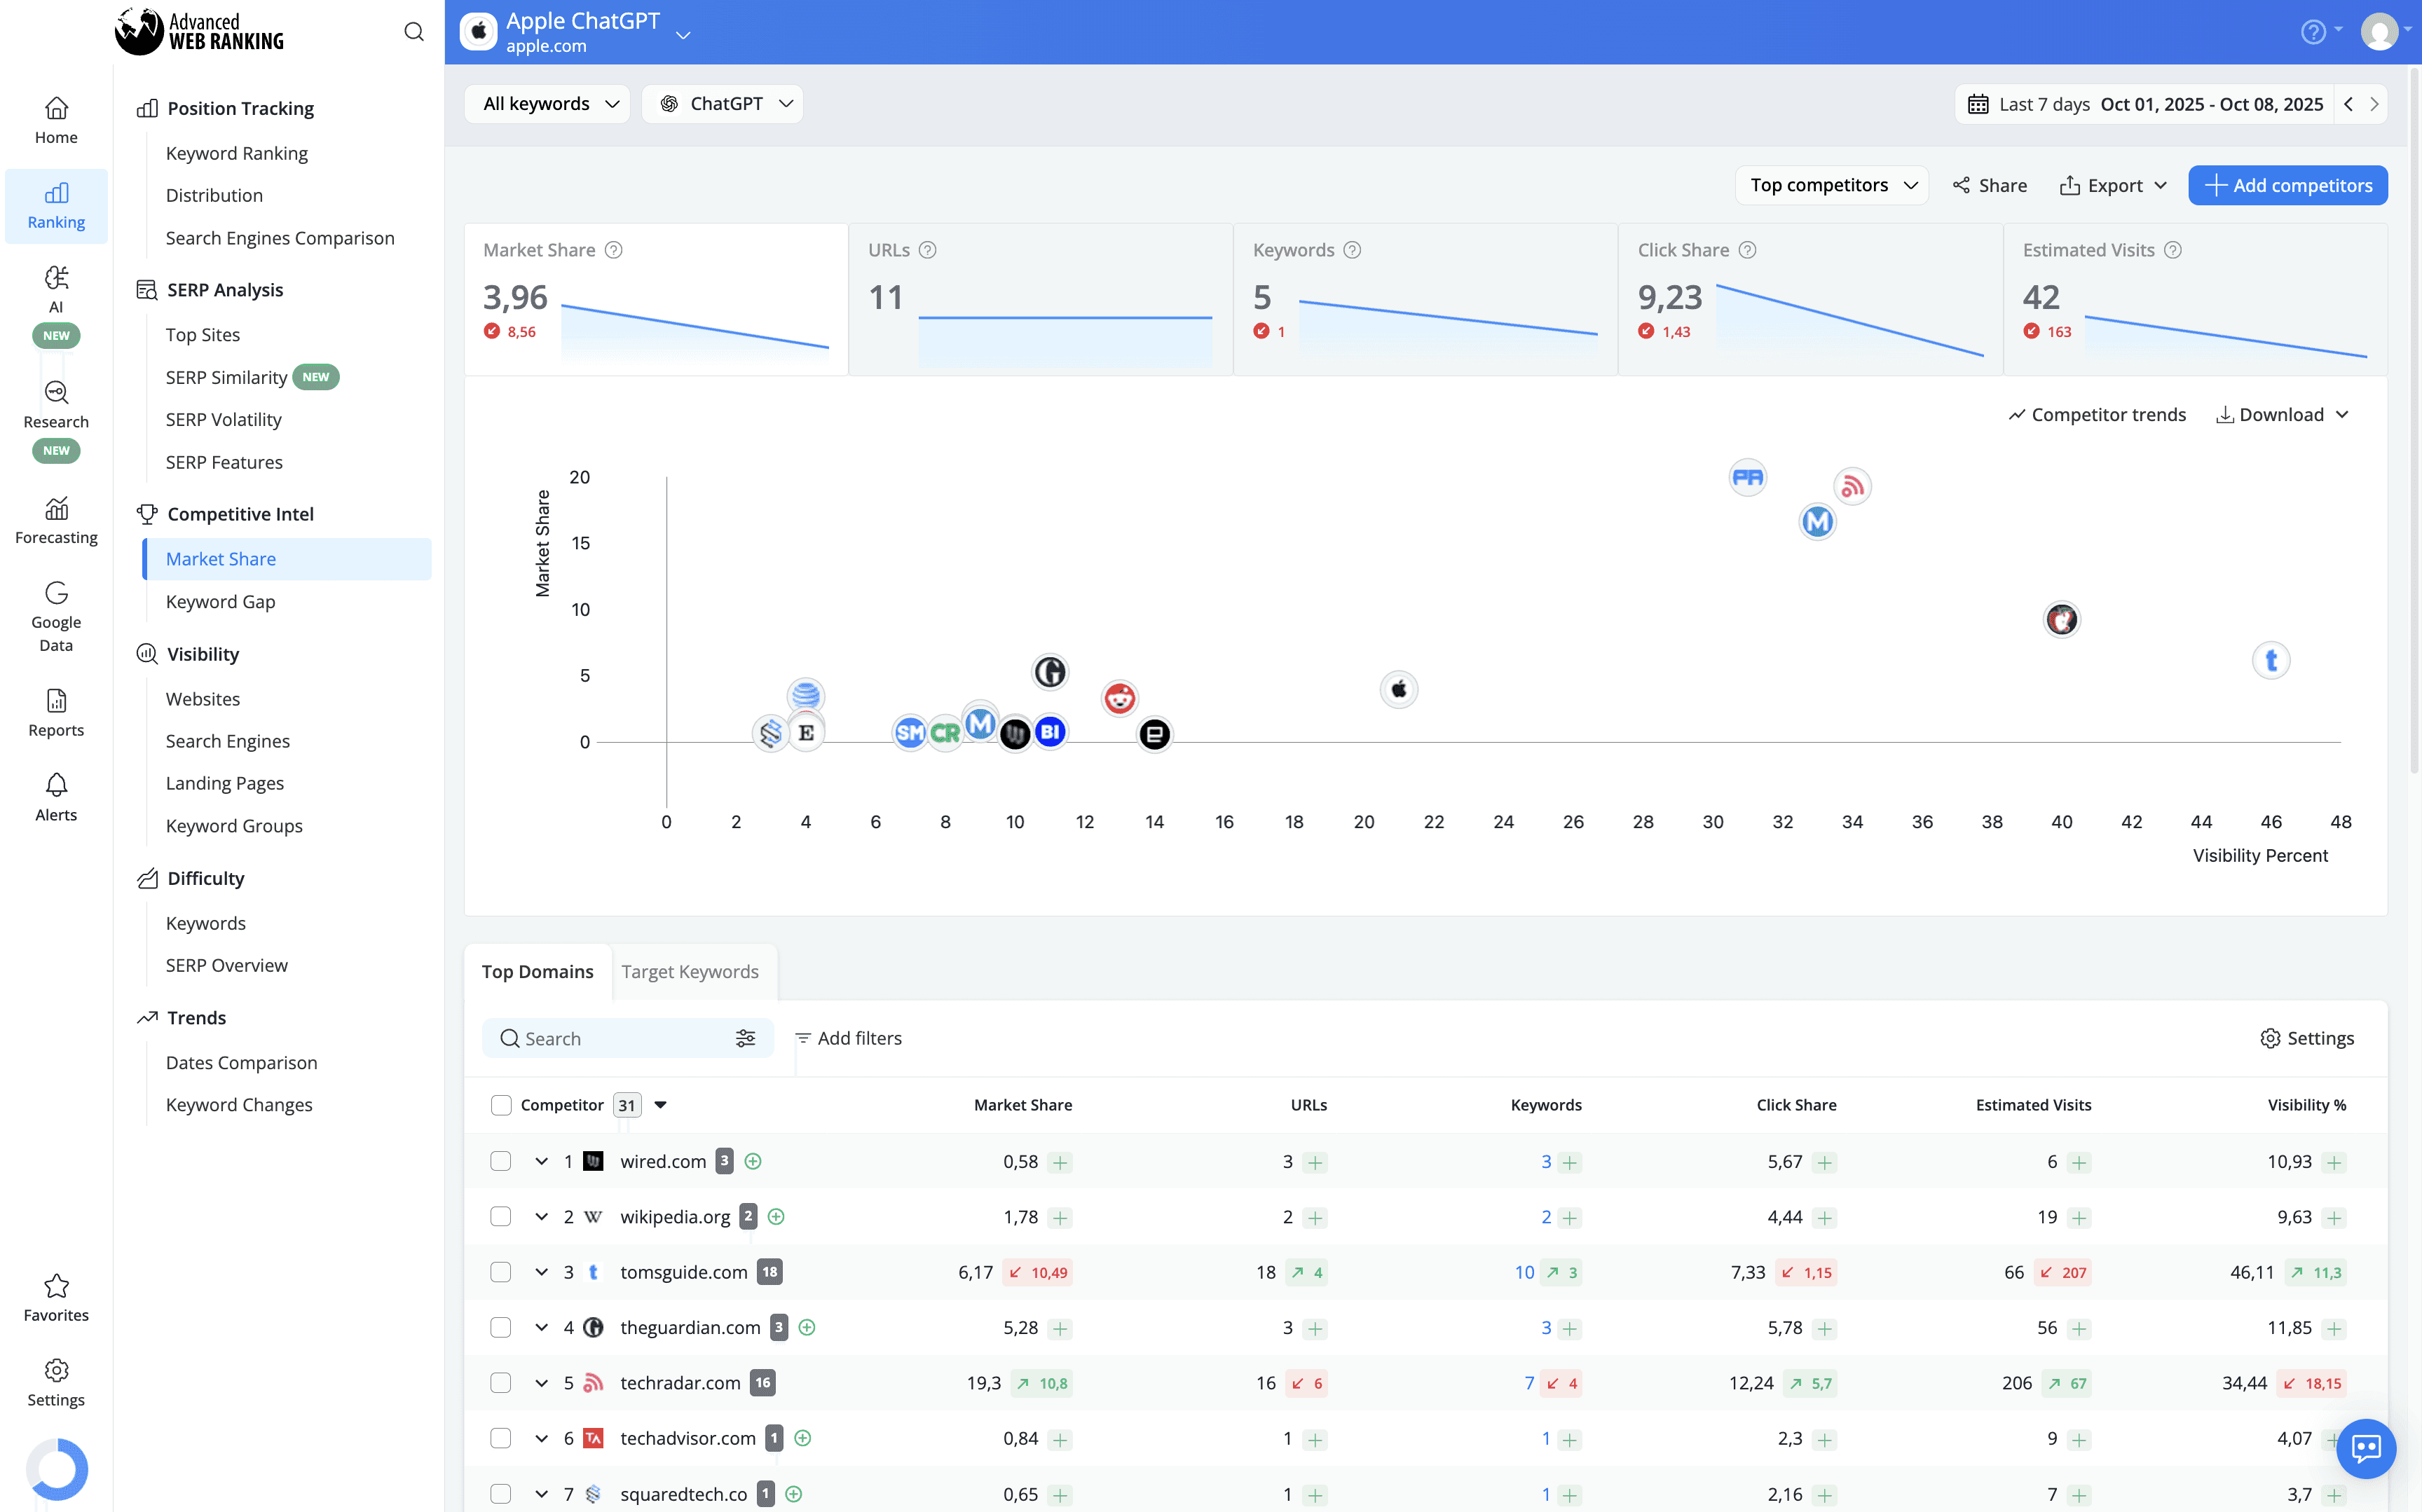This screenshot has height=1512, width=2422.
Task: Expand the wired.com row chevron
Action: click(541, 1161)
